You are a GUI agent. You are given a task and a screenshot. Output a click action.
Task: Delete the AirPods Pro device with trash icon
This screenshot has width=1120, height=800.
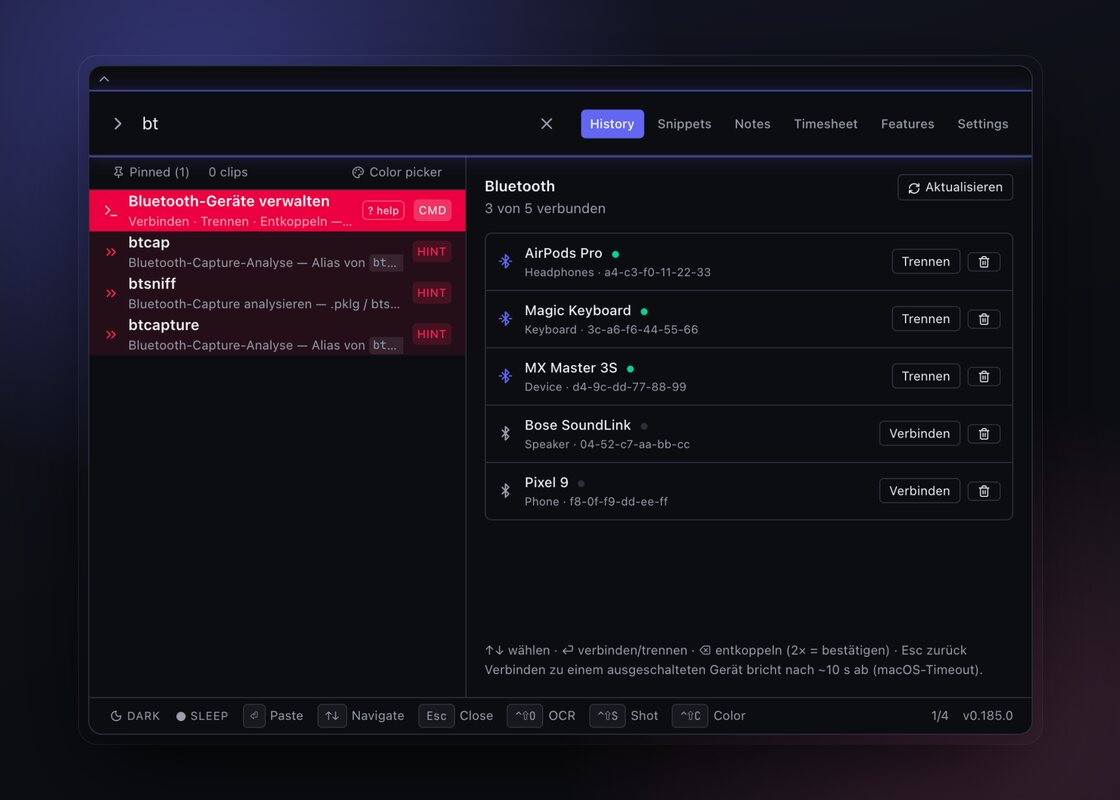coord(984,261)
